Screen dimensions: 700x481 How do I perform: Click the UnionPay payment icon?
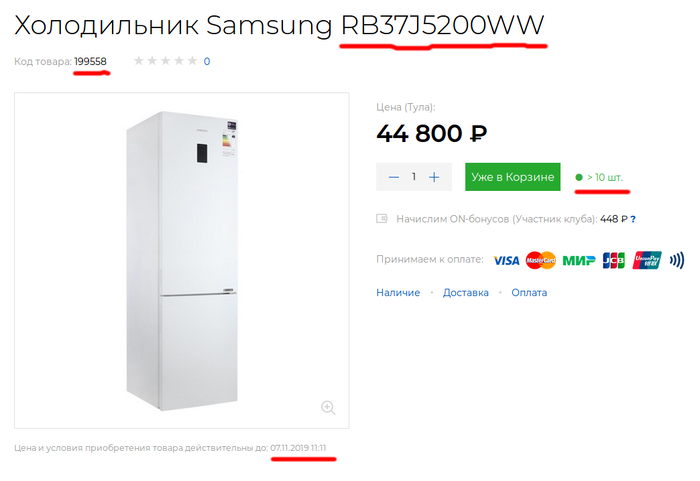point(646,260)
